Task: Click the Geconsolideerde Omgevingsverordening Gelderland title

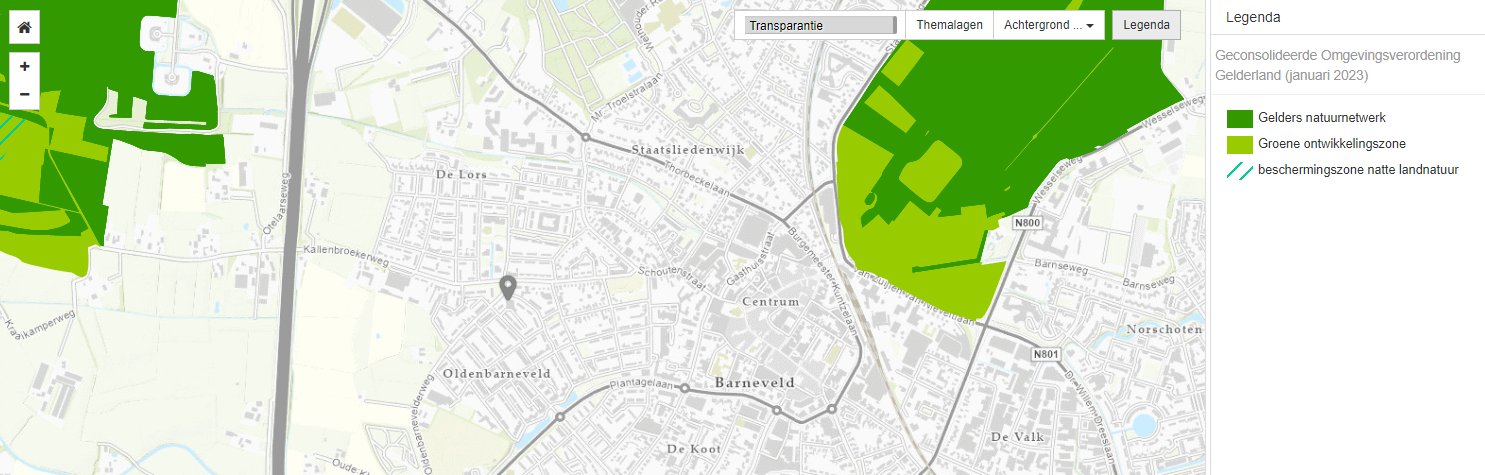Action: [x=1338, y=65]
